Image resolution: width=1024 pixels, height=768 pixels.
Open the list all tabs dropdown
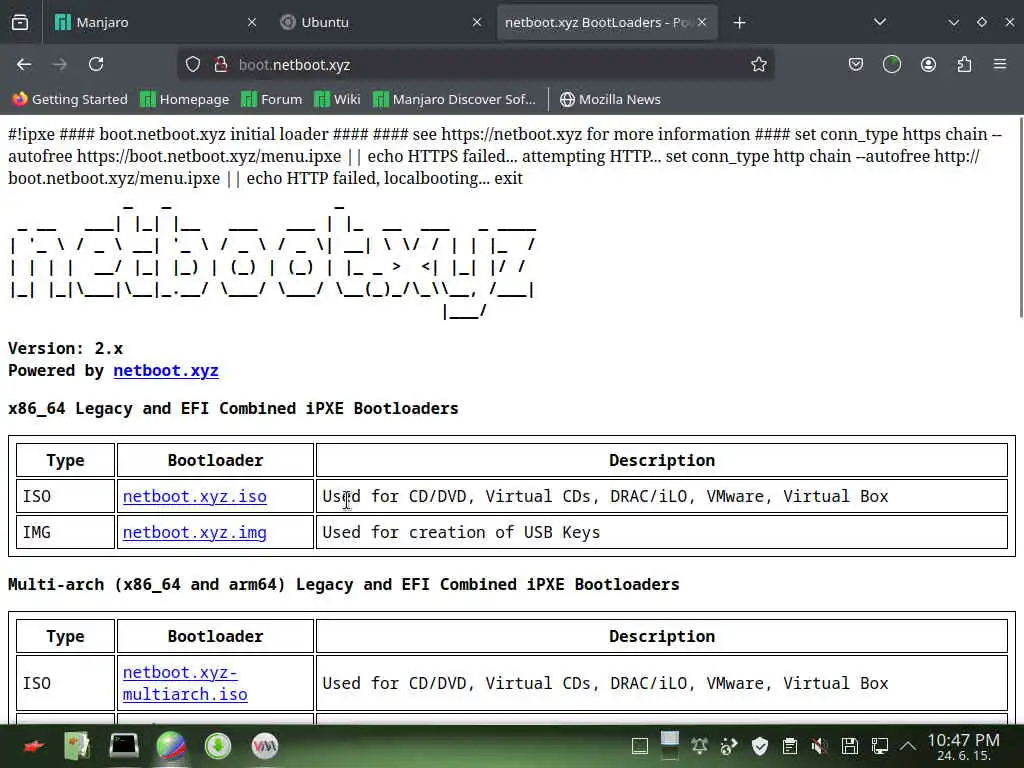[880, 23]
